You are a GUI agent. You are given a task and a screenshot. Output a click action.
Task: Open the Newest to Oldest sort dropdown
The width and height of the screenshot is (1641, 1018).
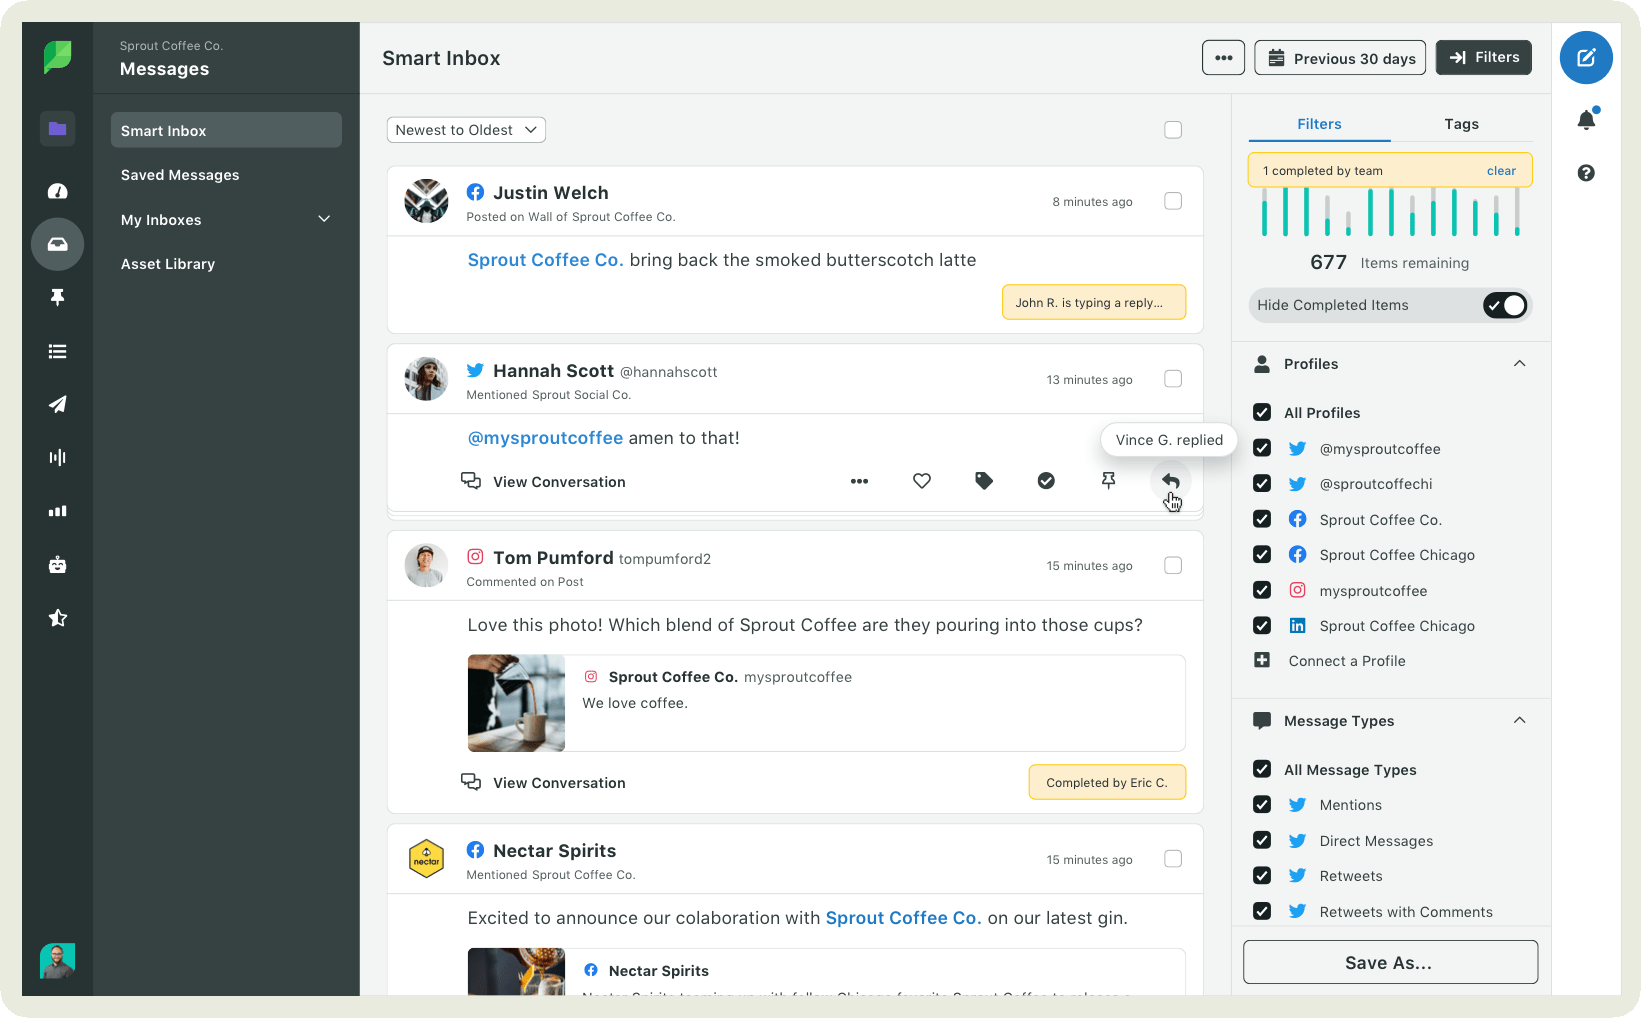tap(466, 130)
